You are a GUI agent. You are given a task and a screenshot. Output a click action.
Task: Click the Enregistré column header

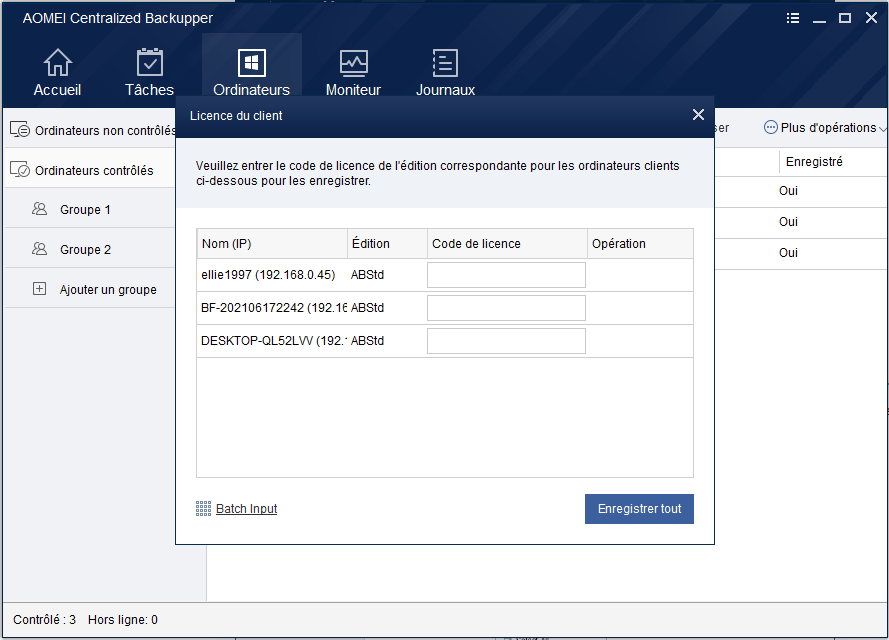814,162
